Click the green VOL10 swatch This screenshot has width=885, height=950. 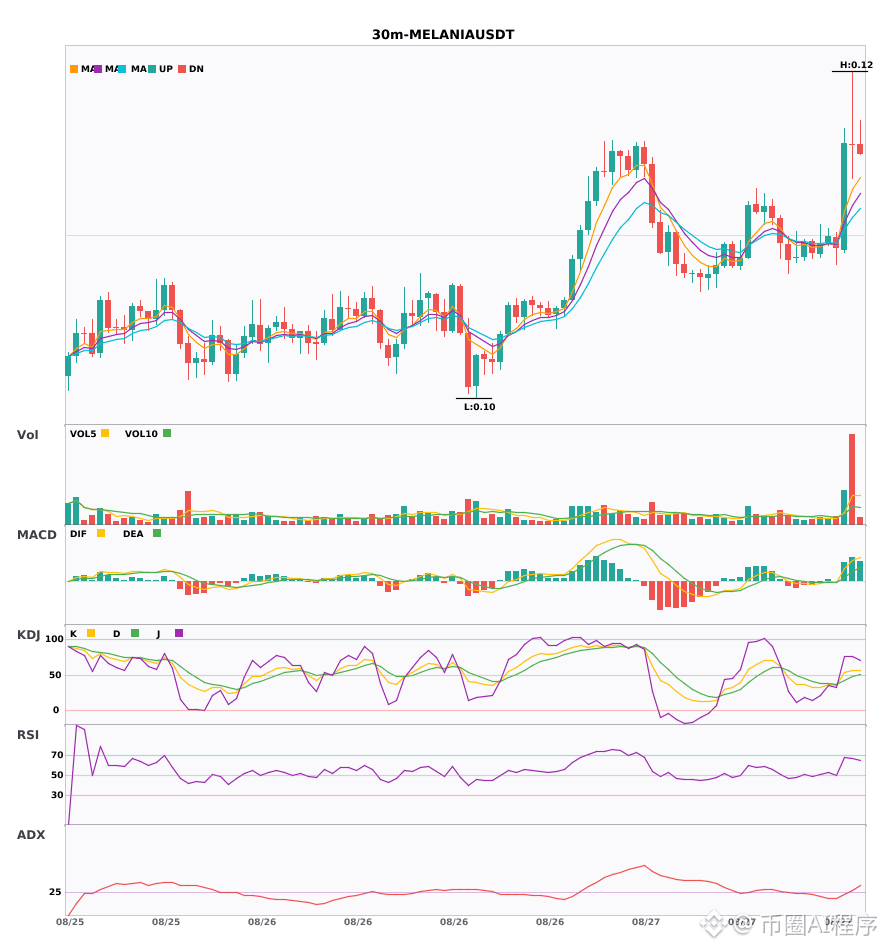(x=167, y=433)
